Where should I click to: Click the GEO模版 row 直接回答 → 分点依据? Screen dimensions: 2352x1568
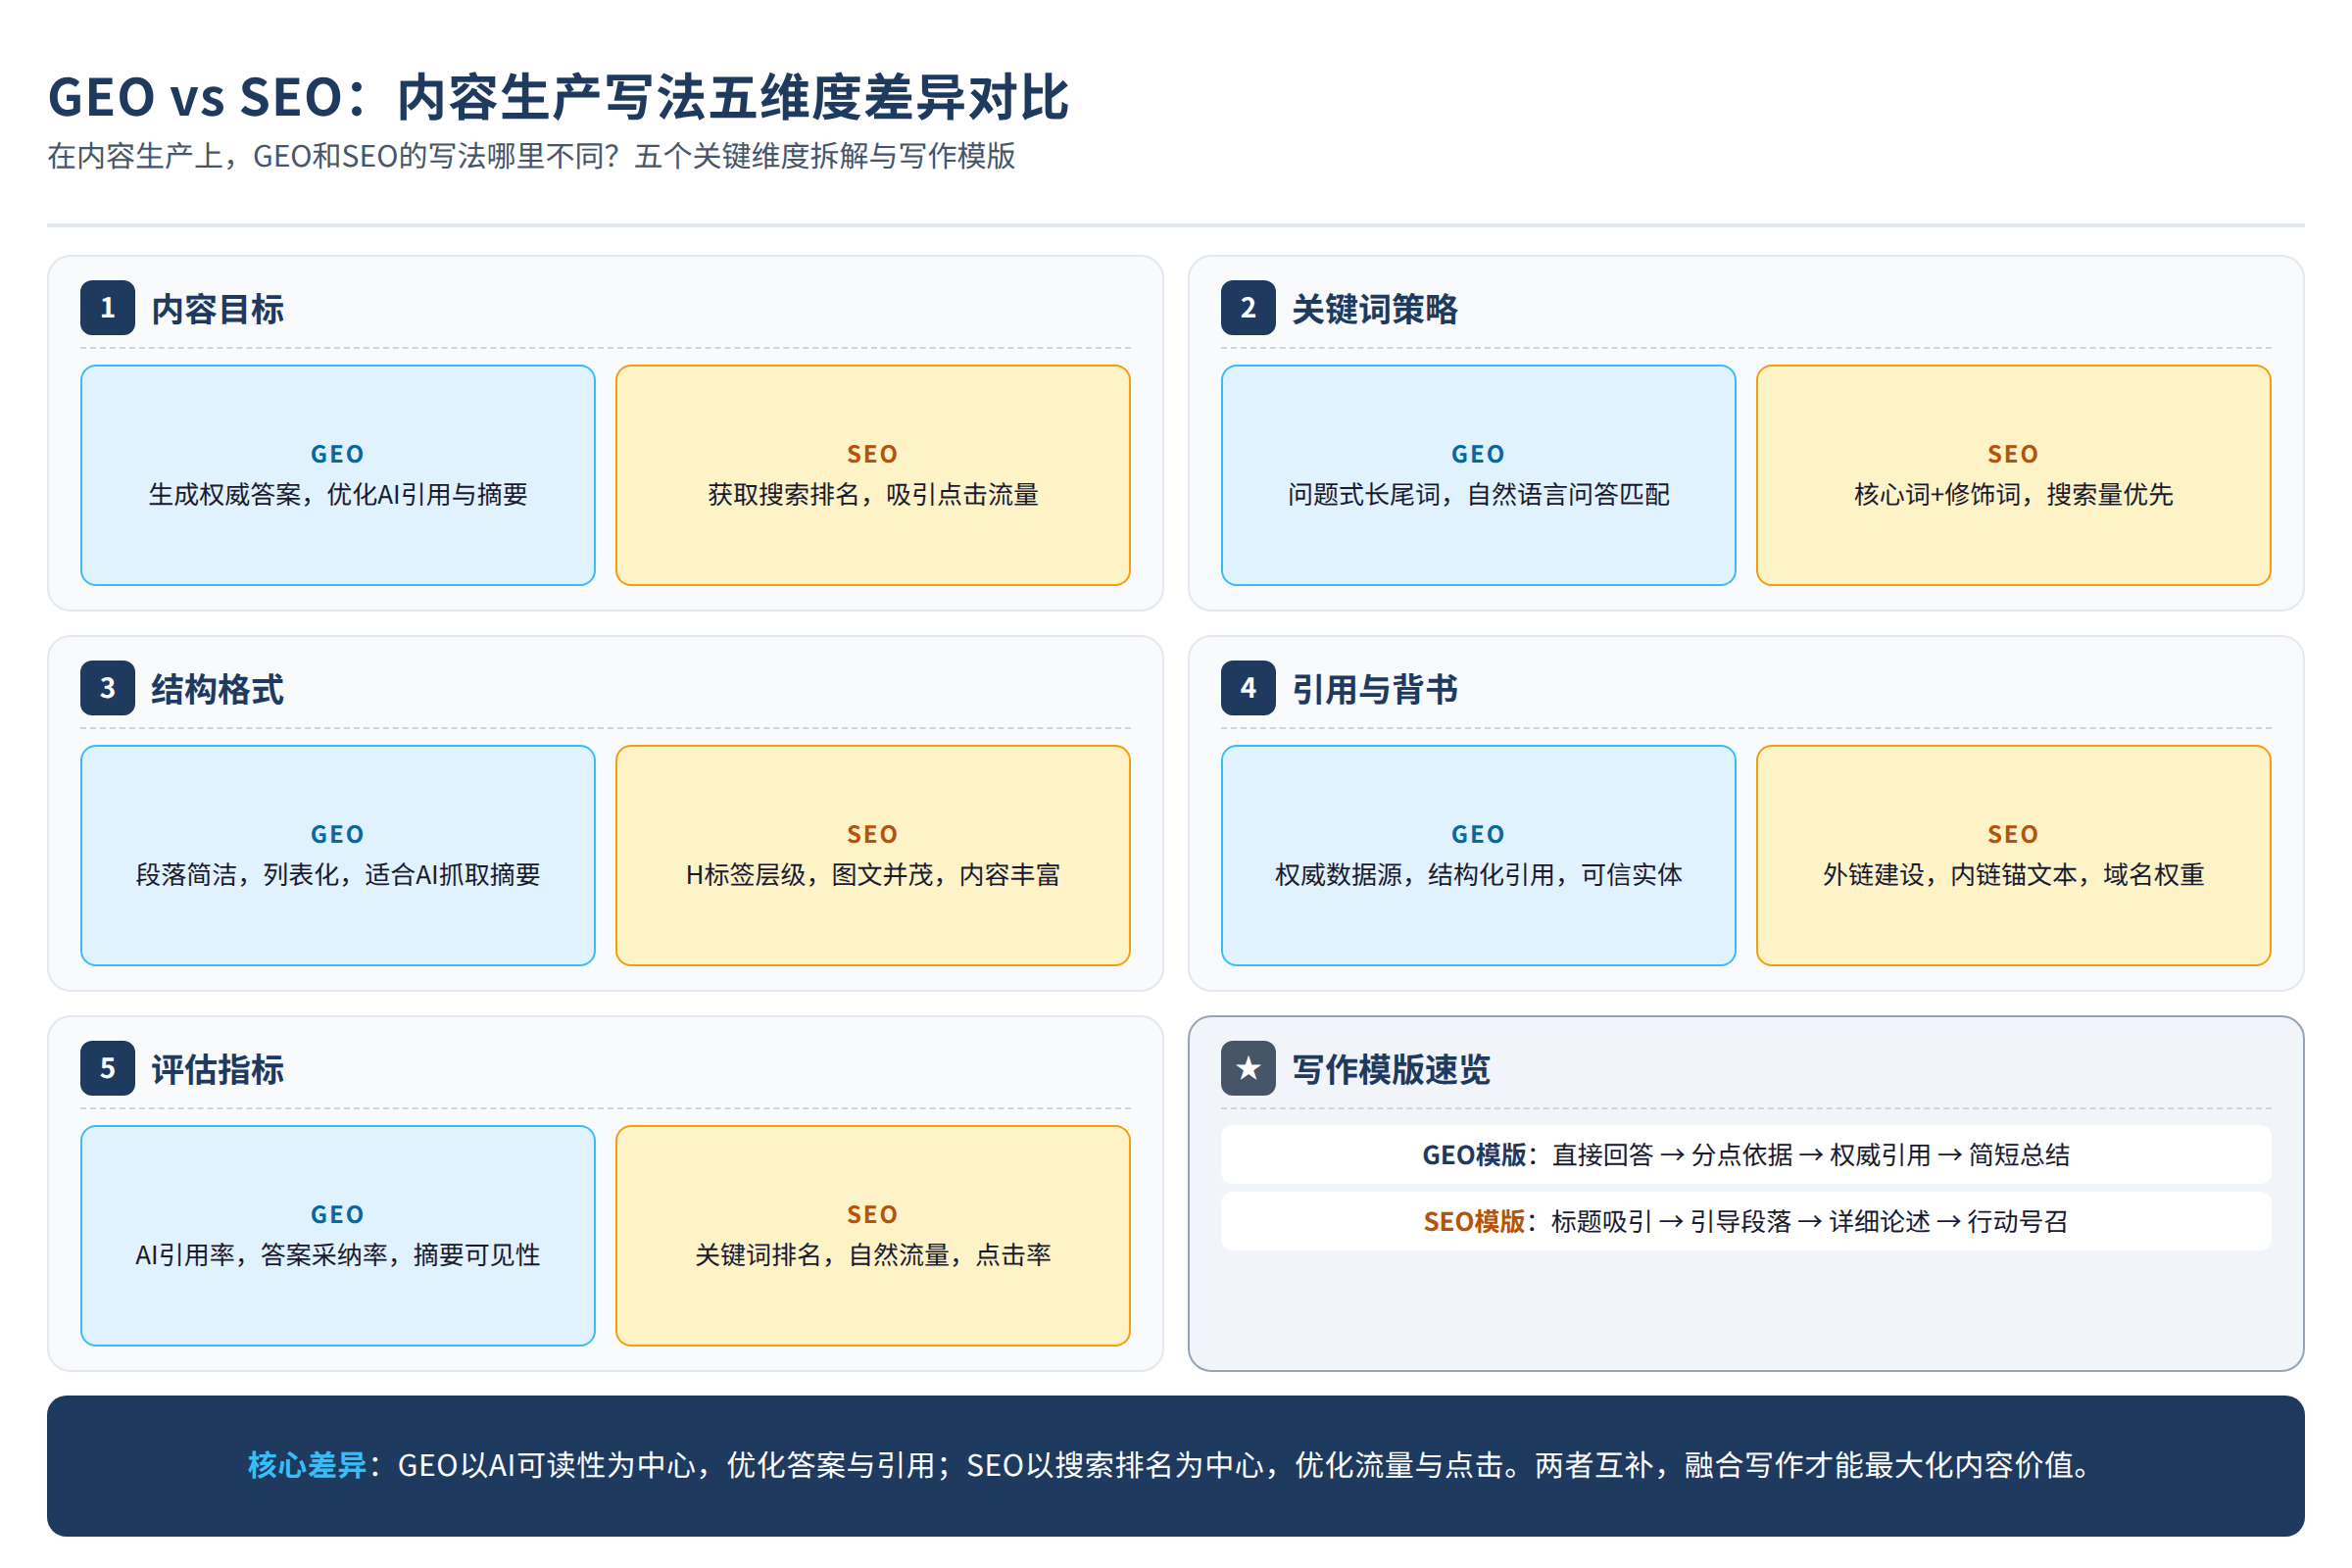(x=1746, y=1154)
